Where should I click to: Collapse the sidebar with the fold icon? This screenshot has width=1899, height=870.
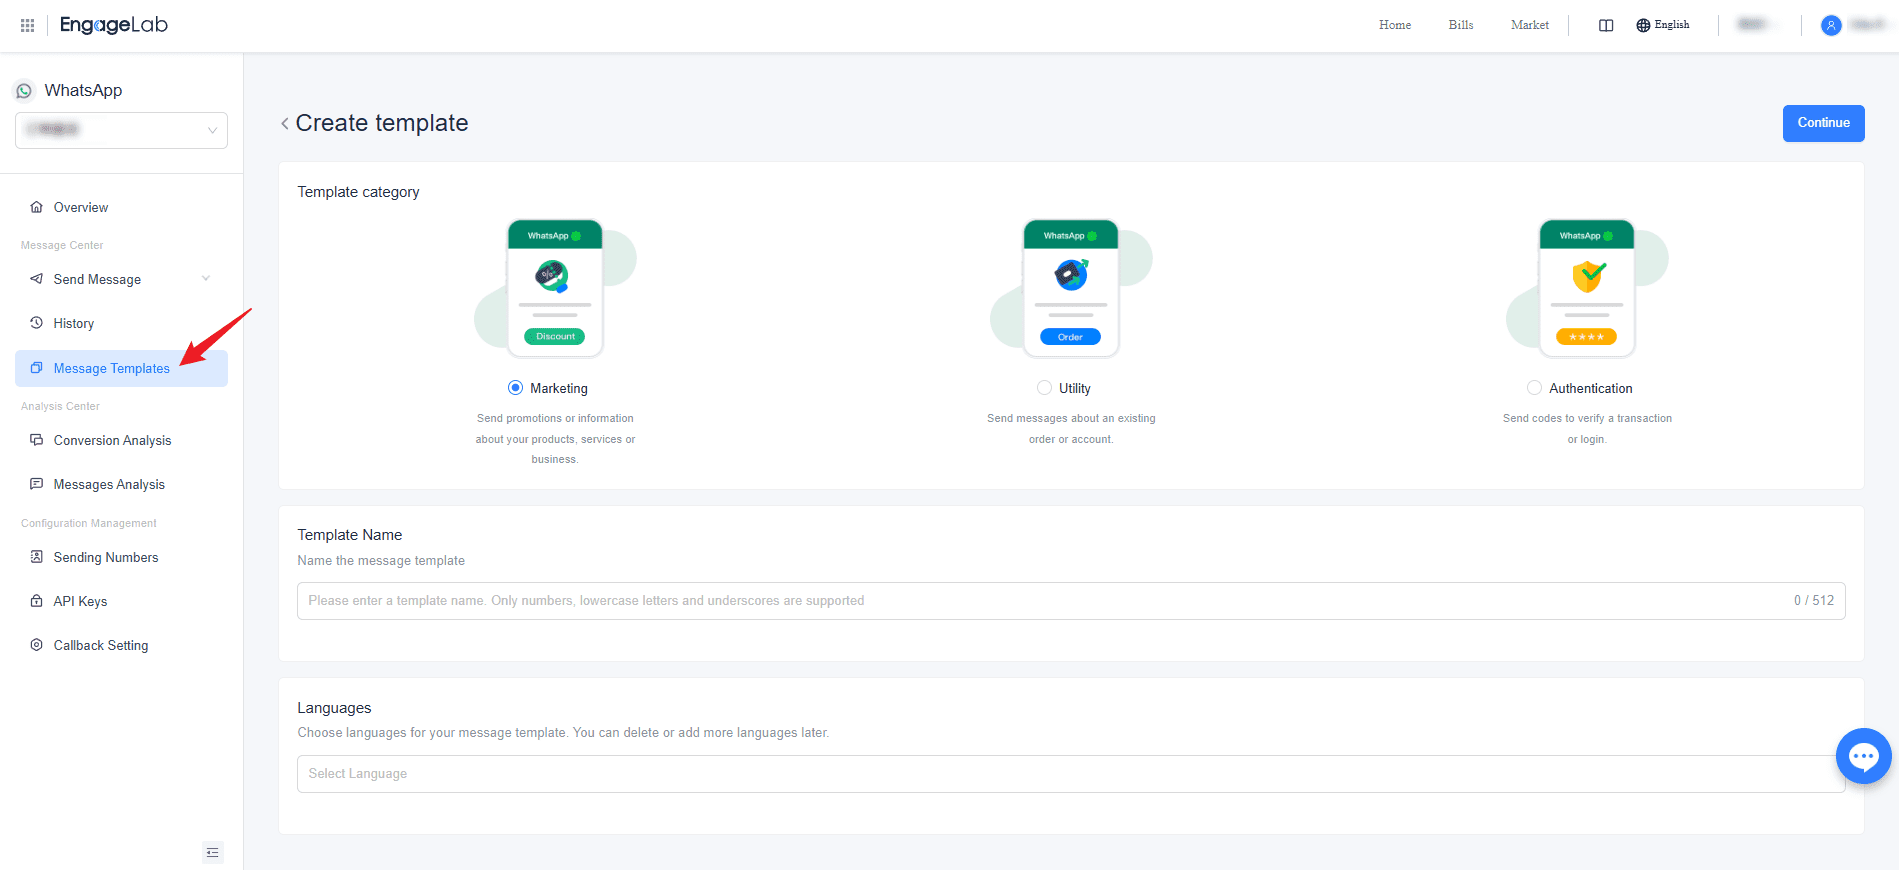coord(212,853)
